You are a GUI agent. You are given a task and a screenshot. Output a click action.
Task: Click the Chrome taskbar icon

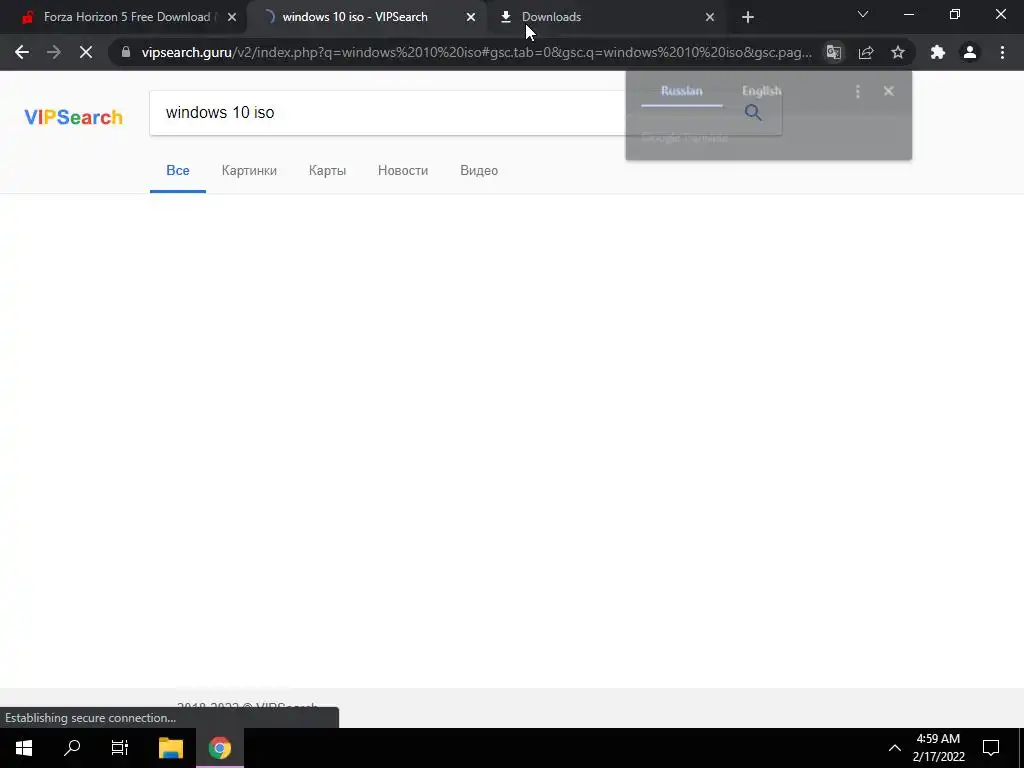coord(220,748)
